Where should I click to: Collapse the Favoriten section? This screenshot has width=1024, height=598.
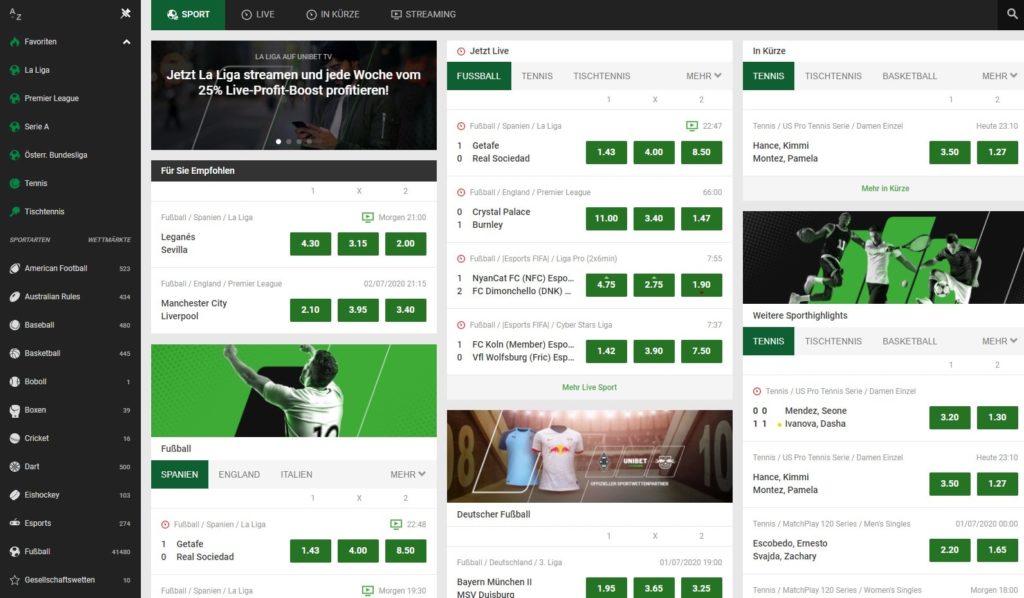[126, 42]
